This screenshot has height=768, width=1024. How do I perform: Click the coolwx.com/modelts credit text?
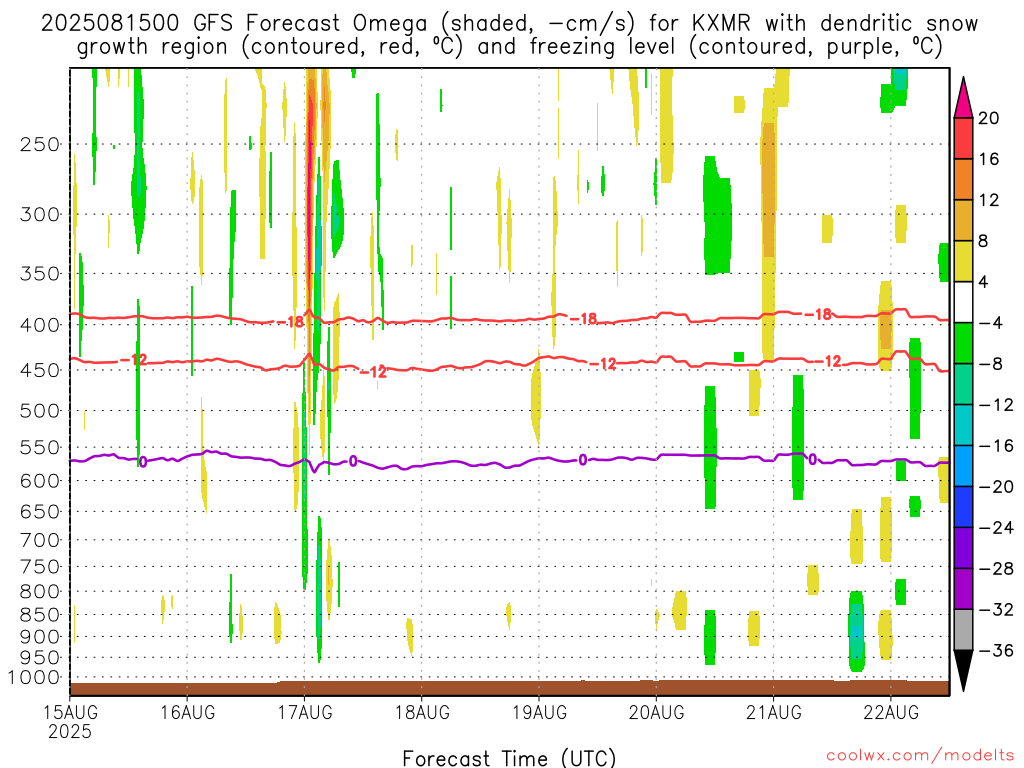920,756
